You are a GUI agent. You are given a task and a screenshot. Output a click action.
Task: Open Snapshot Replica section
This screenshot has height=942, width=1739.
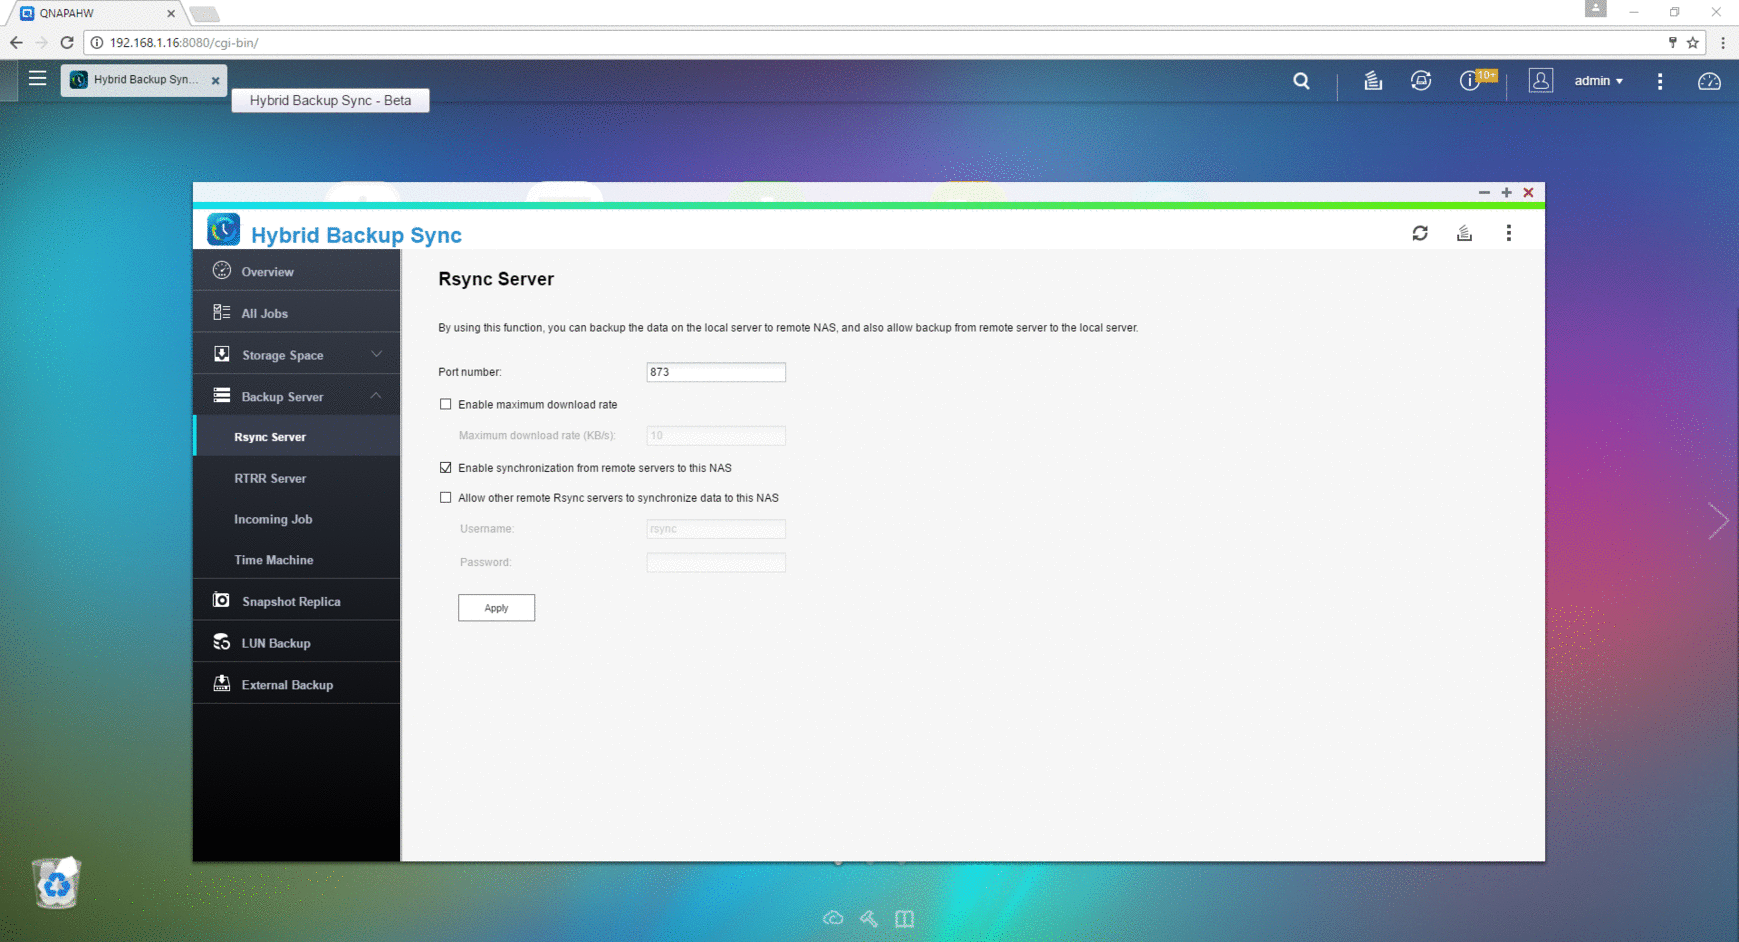[296, 601]
